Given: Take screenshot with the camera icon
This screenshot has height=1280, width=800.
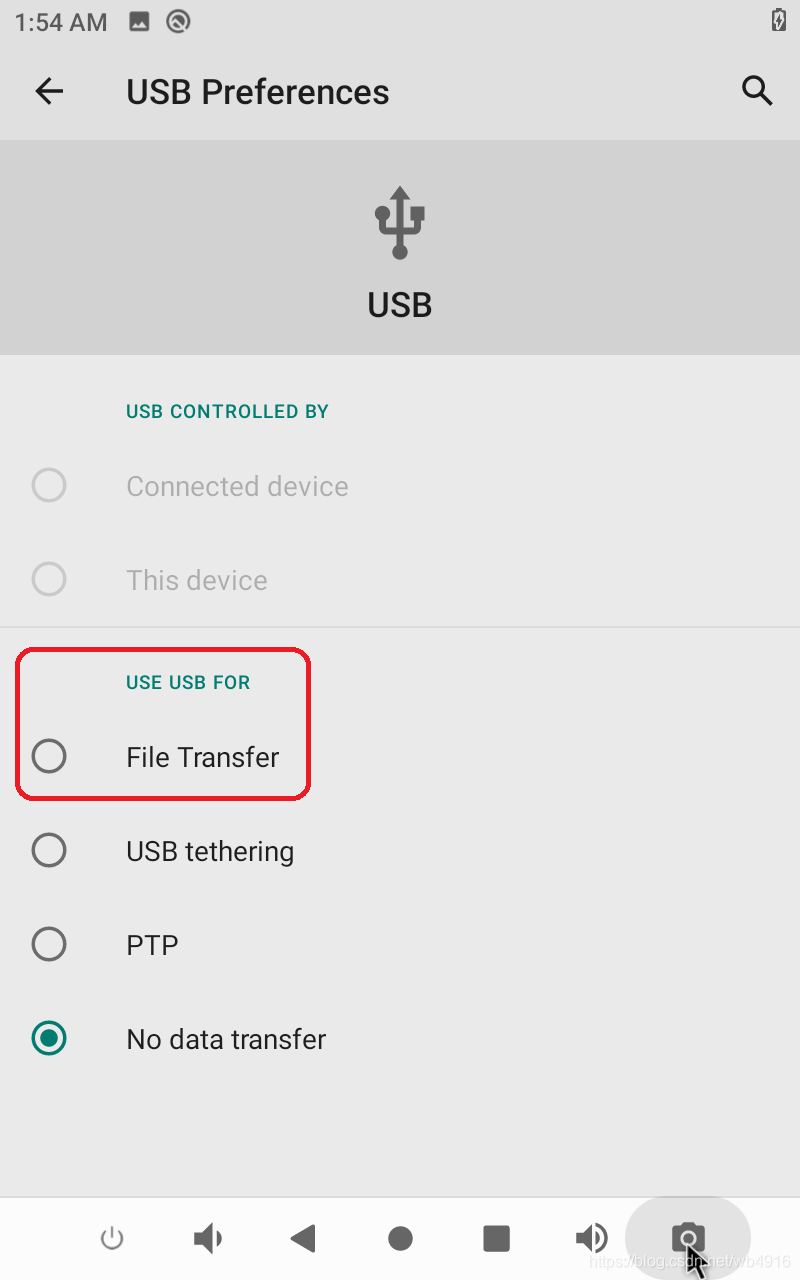Looking at the screenshot, I should pyautogui.click(x=688, y=1238).
